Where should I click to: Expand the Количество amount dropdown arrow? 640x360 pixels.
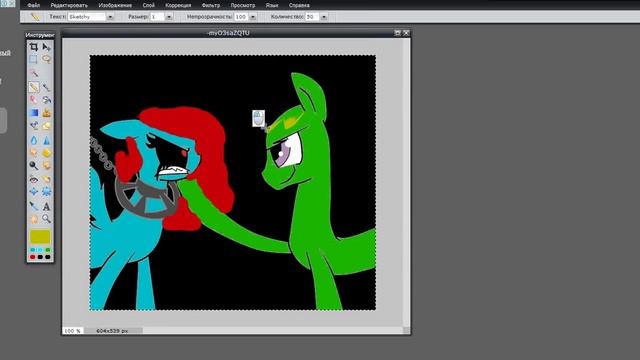click(x=324, y=17)
